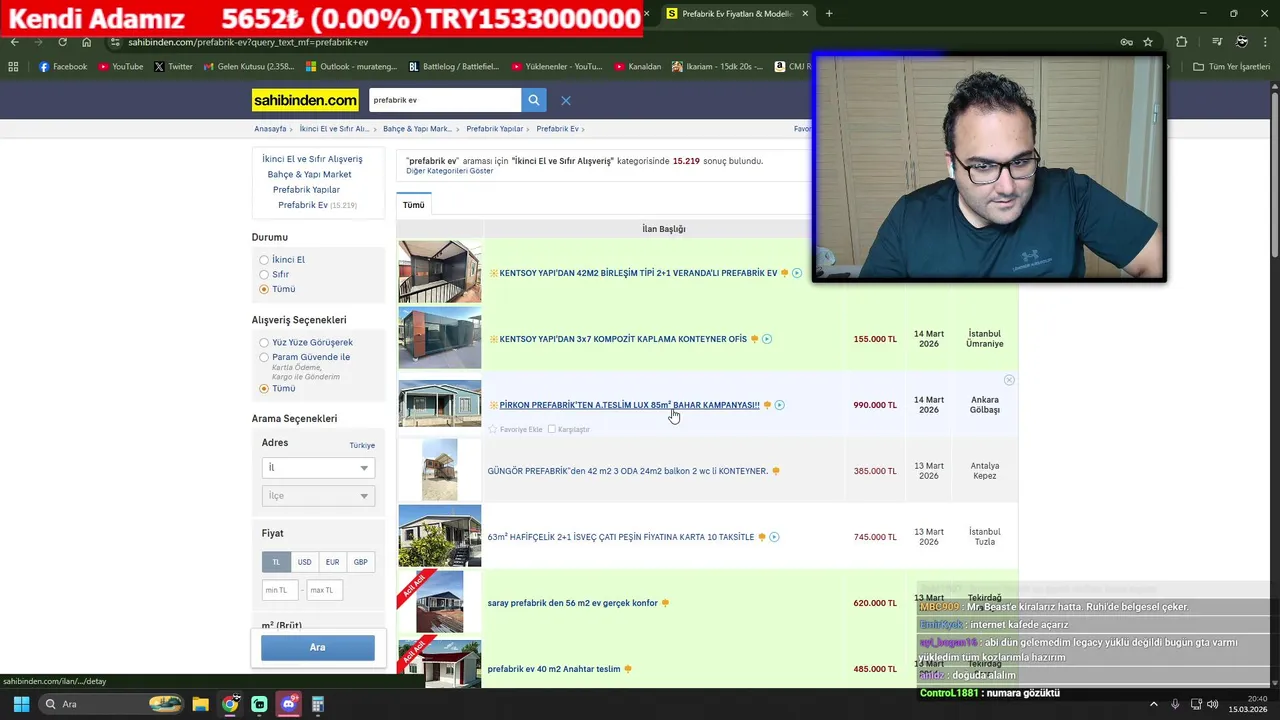Close the highlighted PİRKON listing row X
This screenshot has height=720, width=1280.
[1009, 380]
